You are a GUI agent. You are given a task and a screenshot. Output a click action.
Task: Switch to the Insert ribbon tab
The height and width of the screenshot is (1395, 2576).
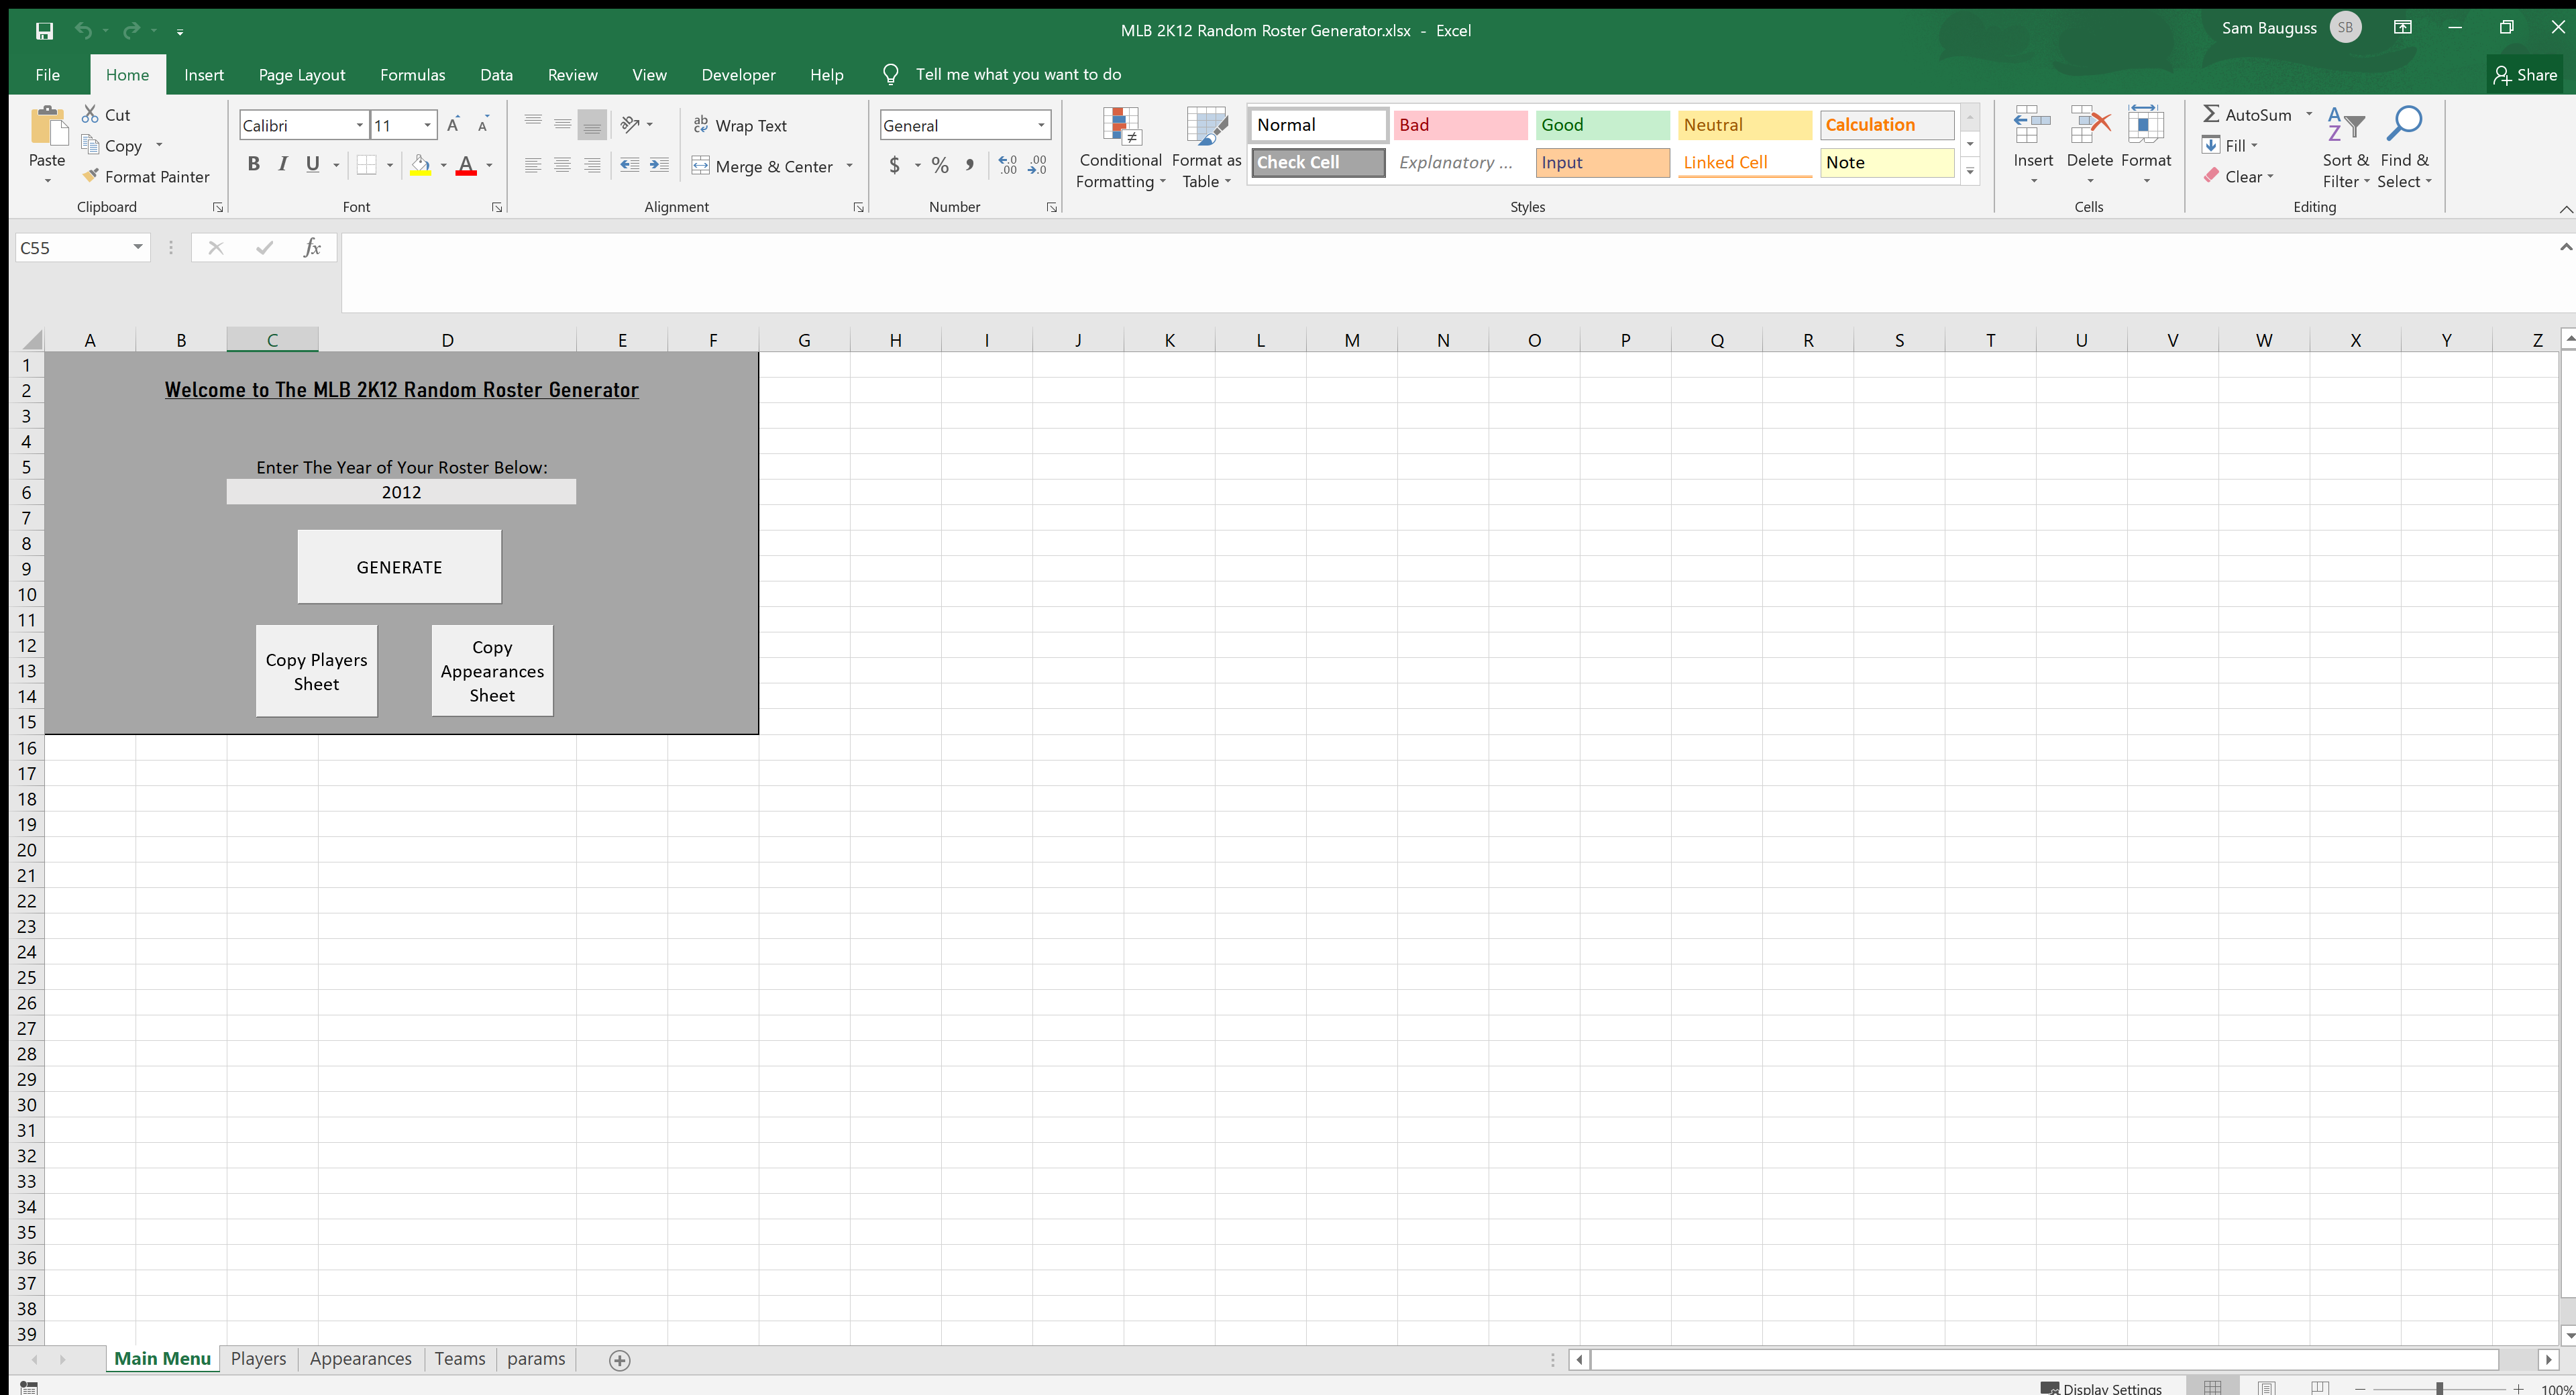[x=204, y=74]
